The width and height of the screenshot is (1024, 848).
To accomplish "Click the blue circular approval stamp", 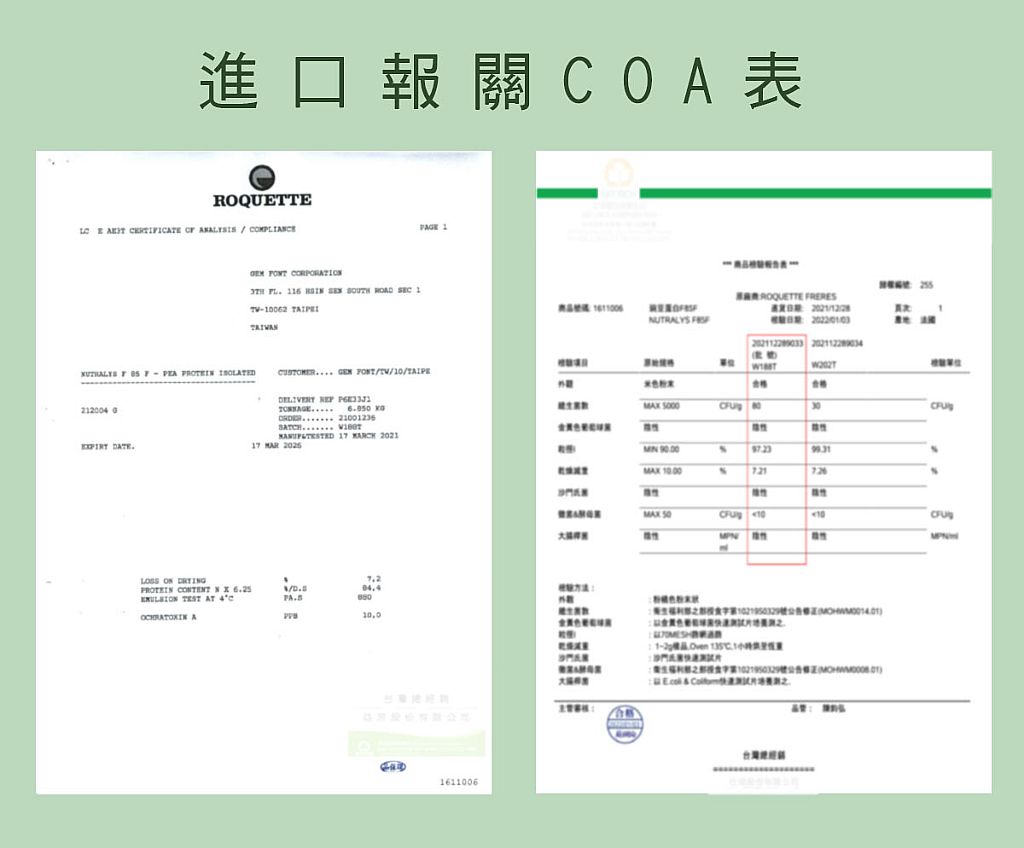I will (x=625, y=725).
